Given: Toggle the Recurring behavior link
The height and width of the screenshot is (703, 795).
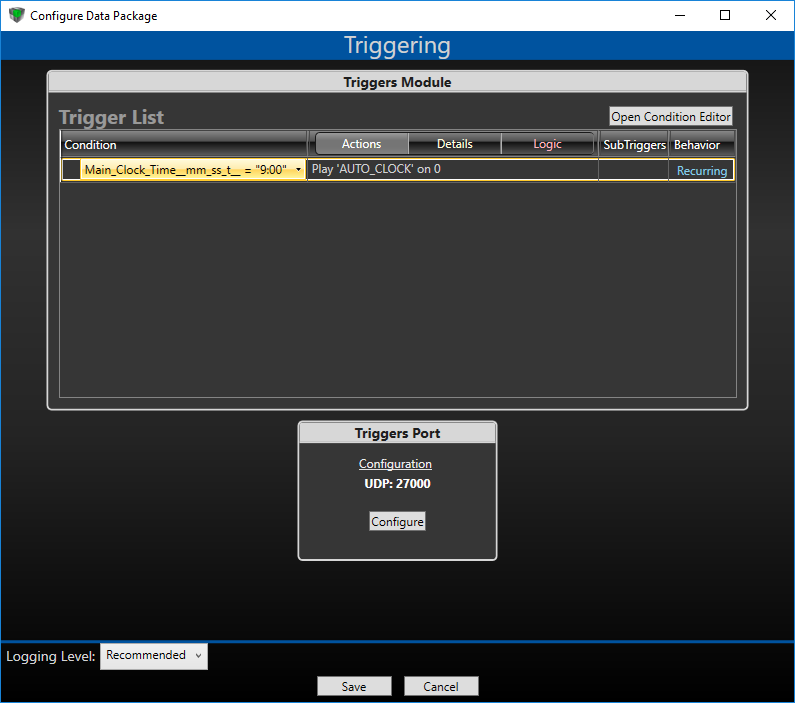Looking at the screenshot, I should coord(701,171).
